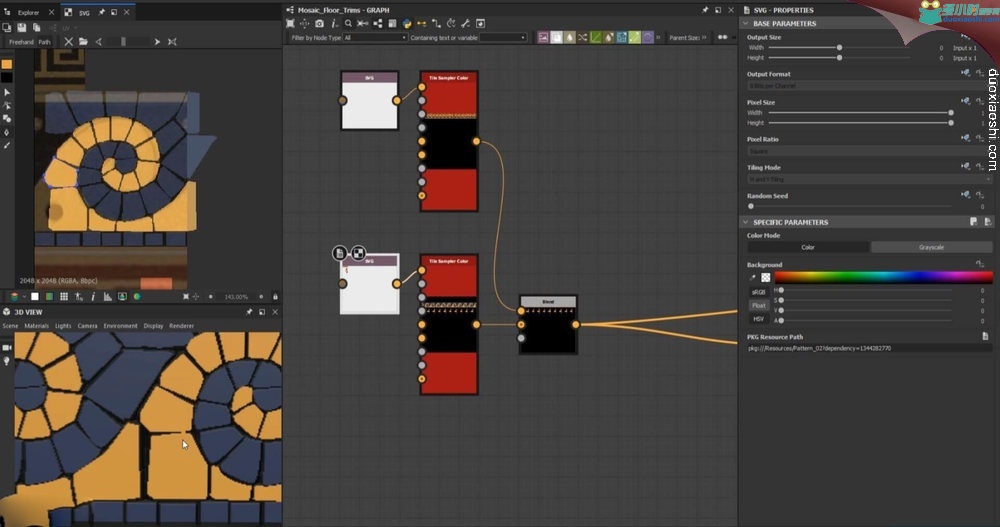Select the lower Tile Sampler Color node
Viewport: 1000px width, 527px height.
[449, 325]
